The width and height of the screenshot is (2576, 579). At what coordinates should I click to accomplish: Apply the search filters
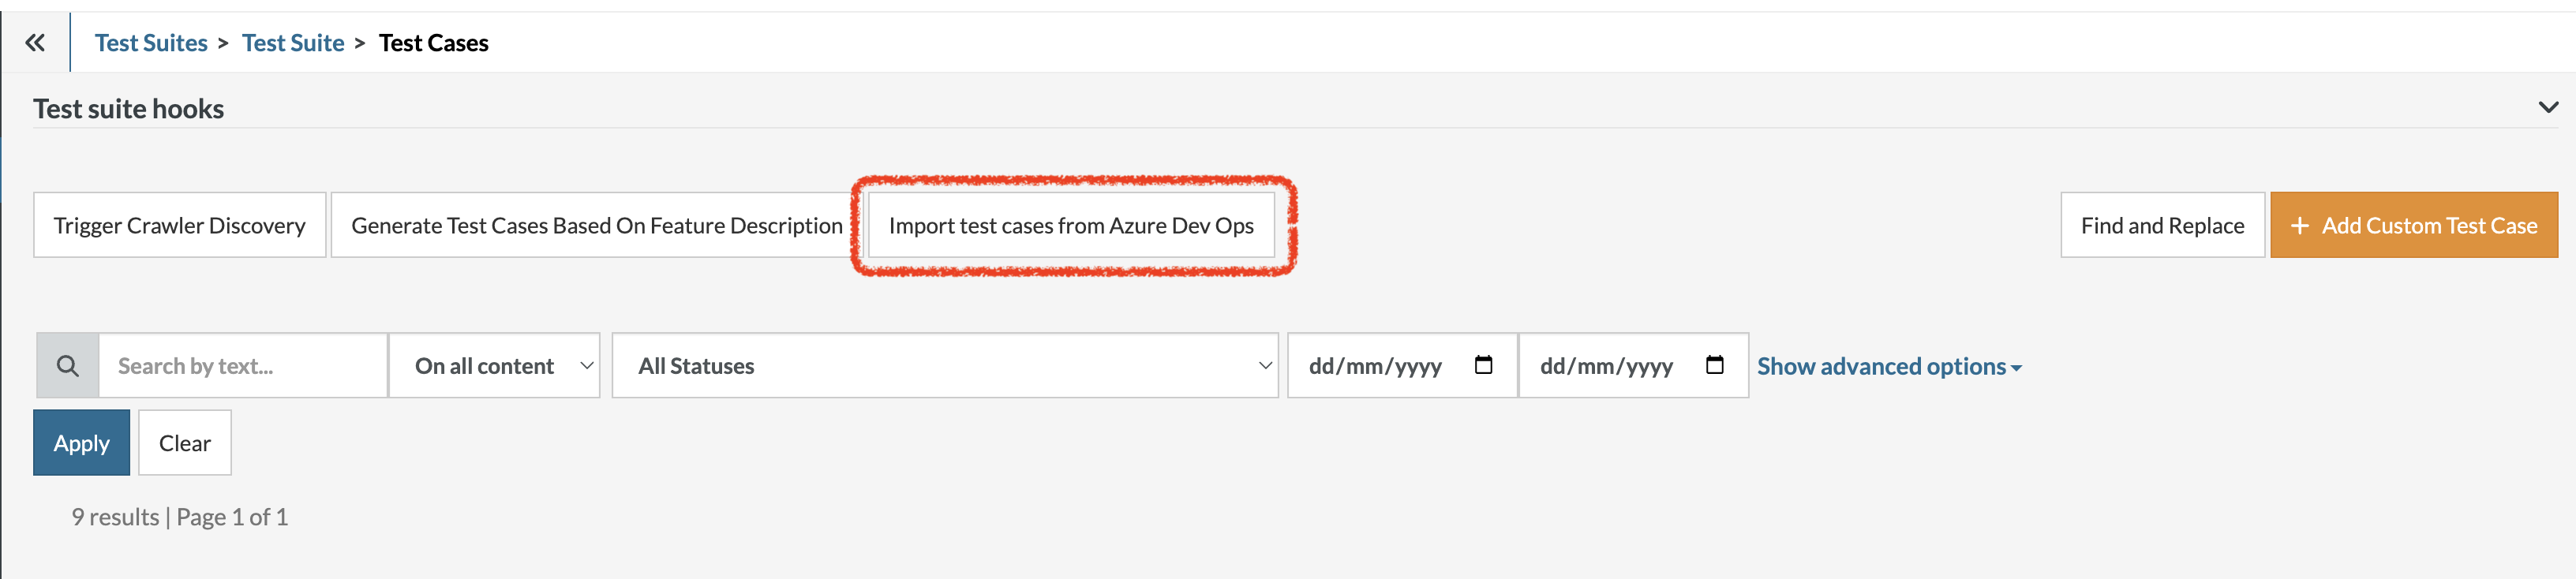(82, 443)
